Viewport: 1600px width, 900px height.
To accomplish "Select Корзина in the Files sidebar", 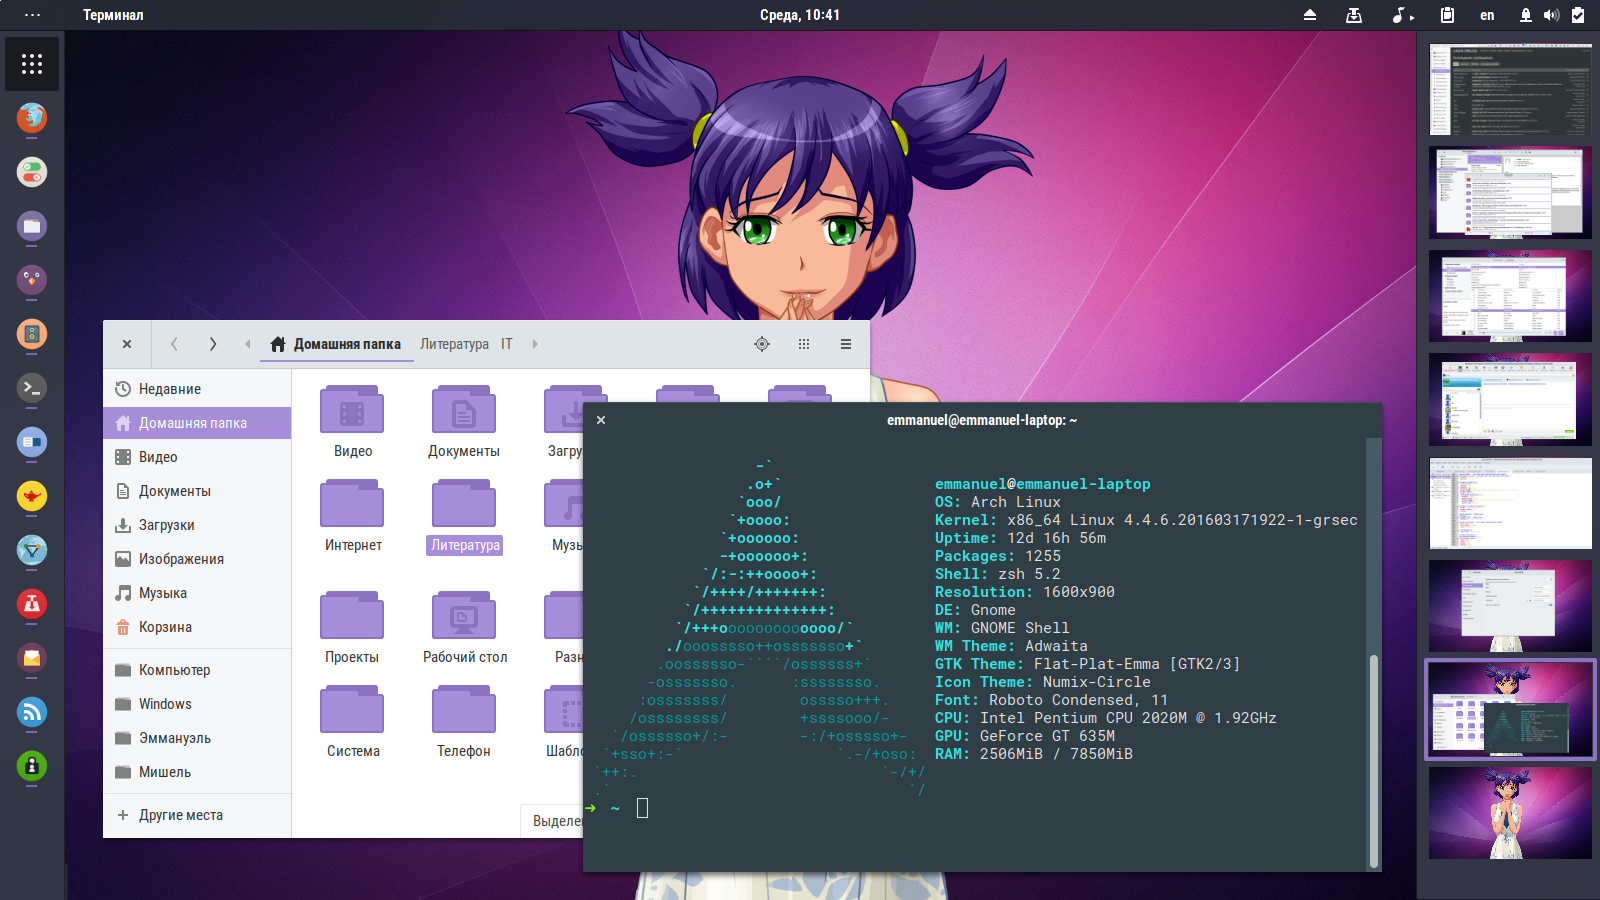I will (x=198, y=627).
